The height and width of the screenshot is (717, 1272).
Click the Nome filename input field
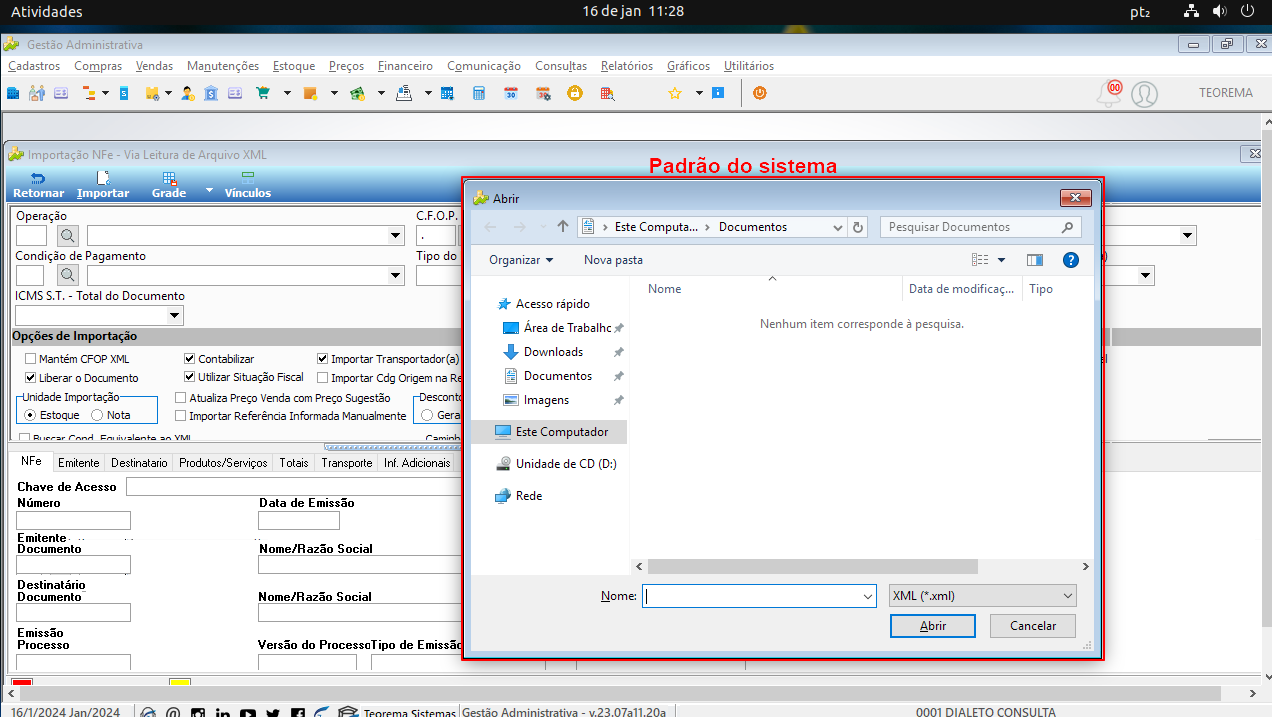(751, 596)
